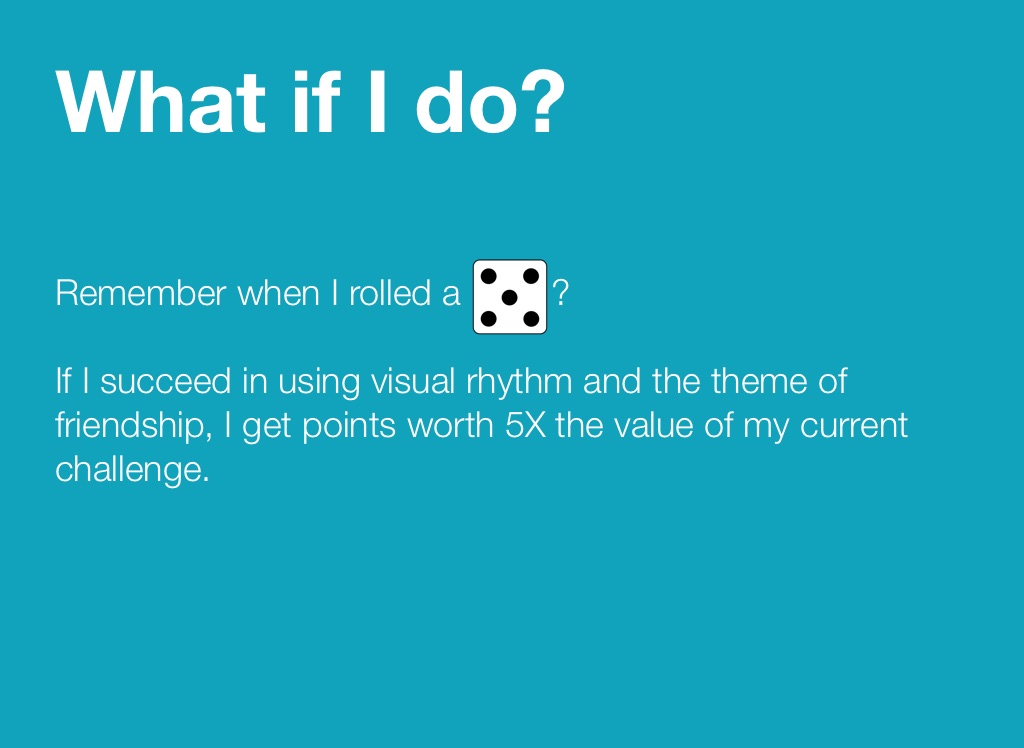Click the word "points" in the paragraph

(x=349, y=426)
